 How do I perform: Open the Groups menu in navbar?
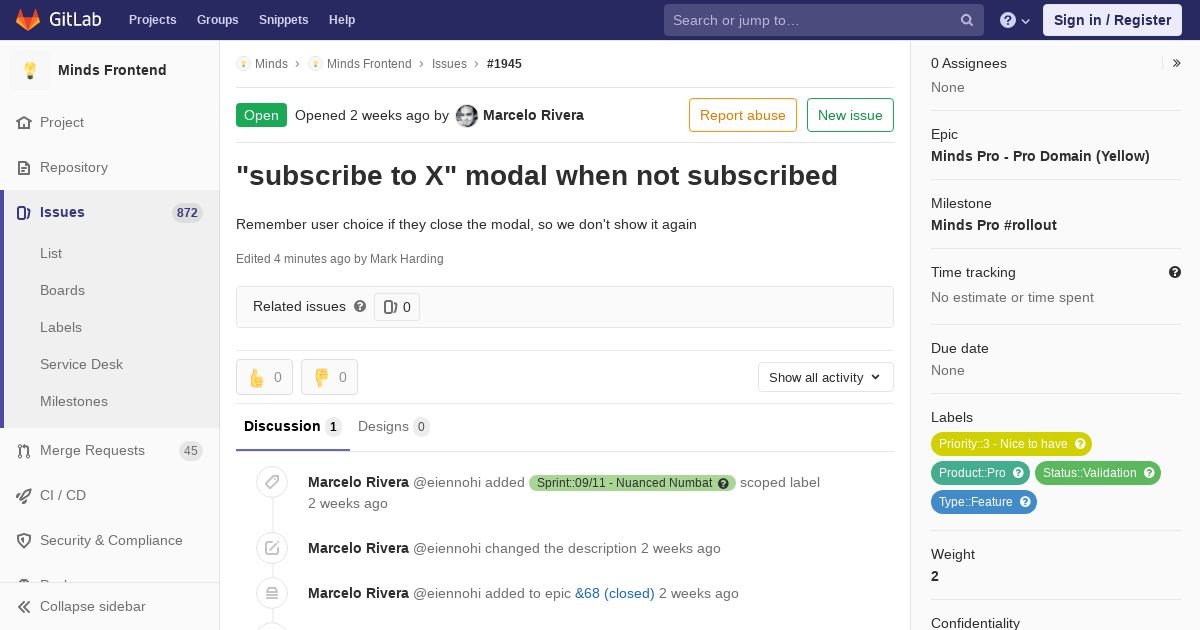pos(217,20)
